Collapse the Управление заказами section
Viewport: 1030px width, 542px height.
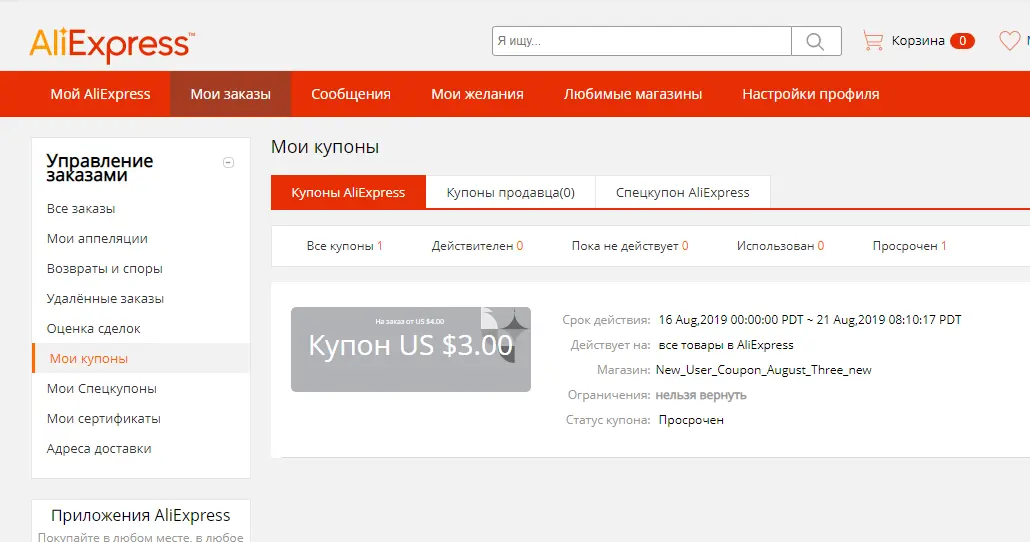tap(229, 162)
